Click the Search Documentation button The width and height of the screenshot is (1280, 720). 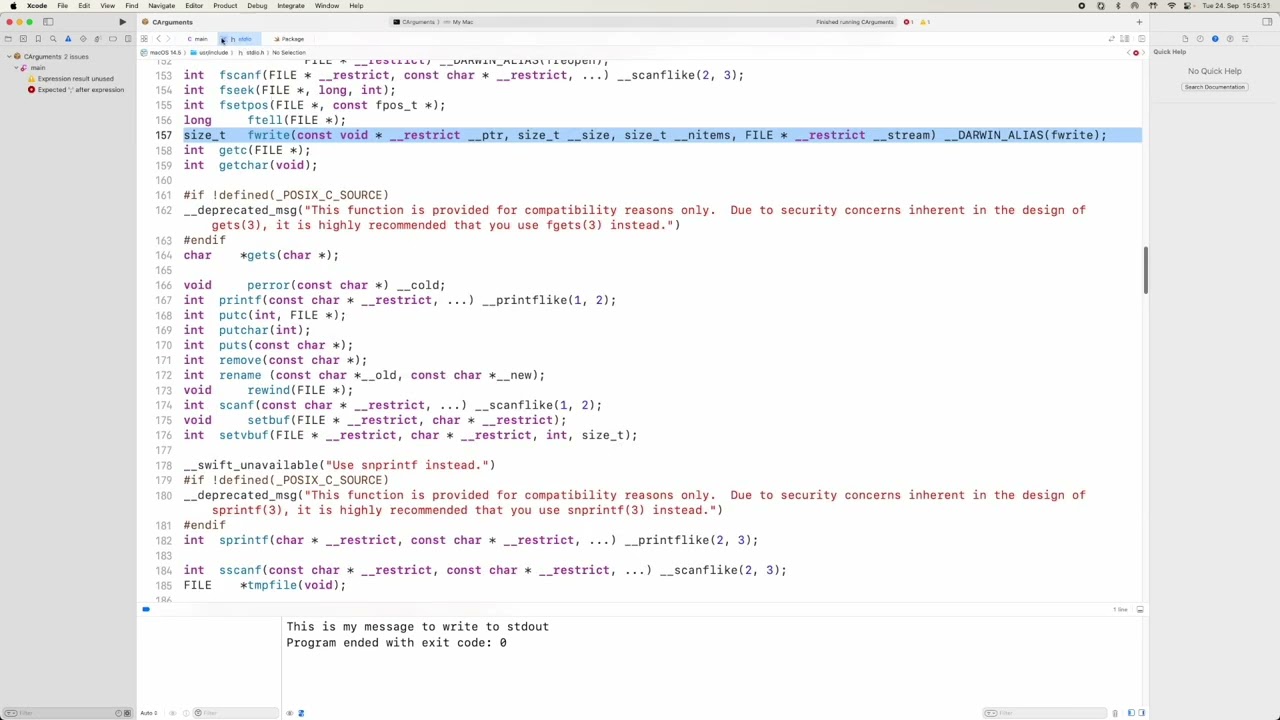(1214, 87)
